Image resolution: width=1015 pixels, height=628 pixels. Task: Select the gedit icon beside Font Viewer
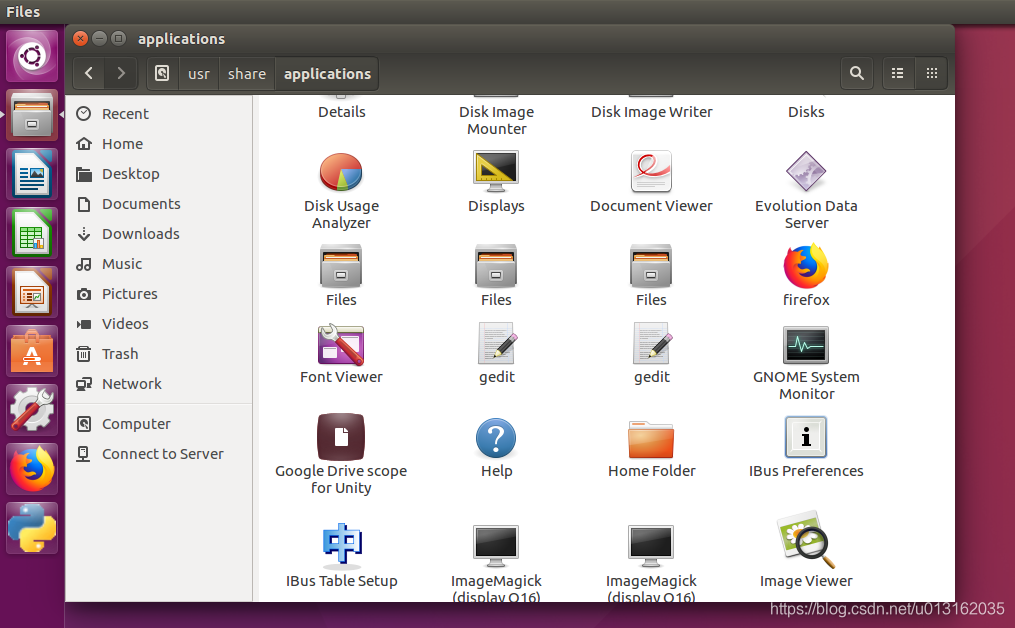(496, 344)
